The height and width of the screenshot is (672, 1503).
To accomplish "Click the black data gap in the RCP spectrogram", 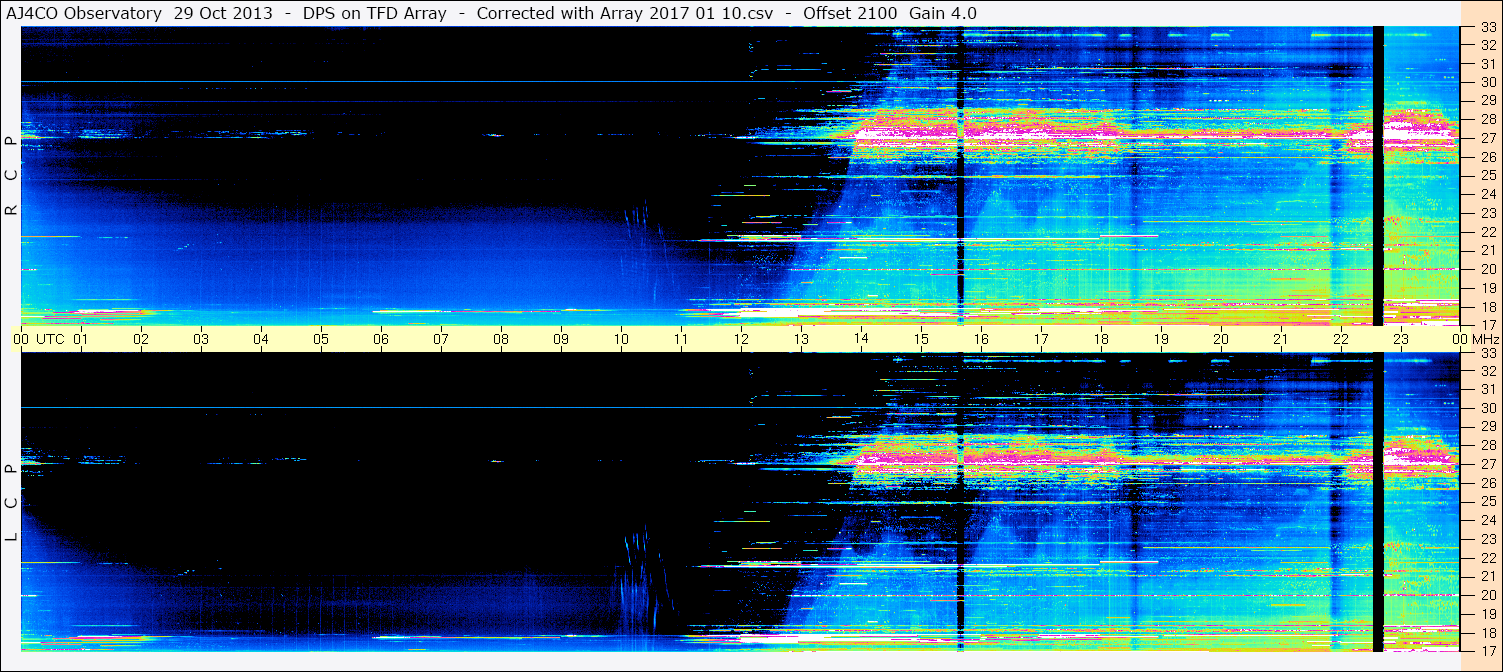I will (x=1378, y=176).
